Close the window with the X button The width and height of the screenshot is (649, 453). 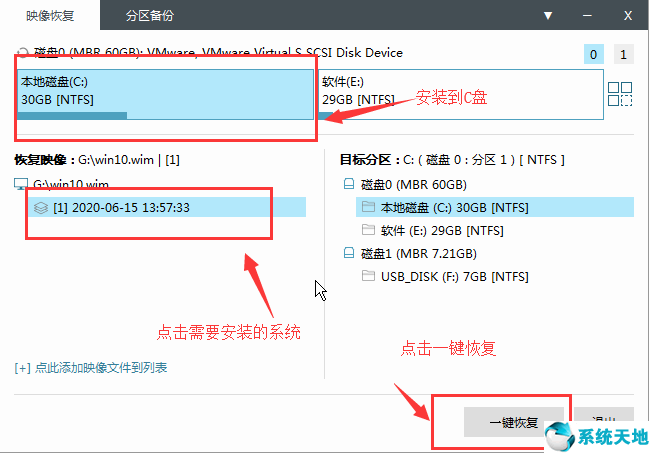point(627,16)
